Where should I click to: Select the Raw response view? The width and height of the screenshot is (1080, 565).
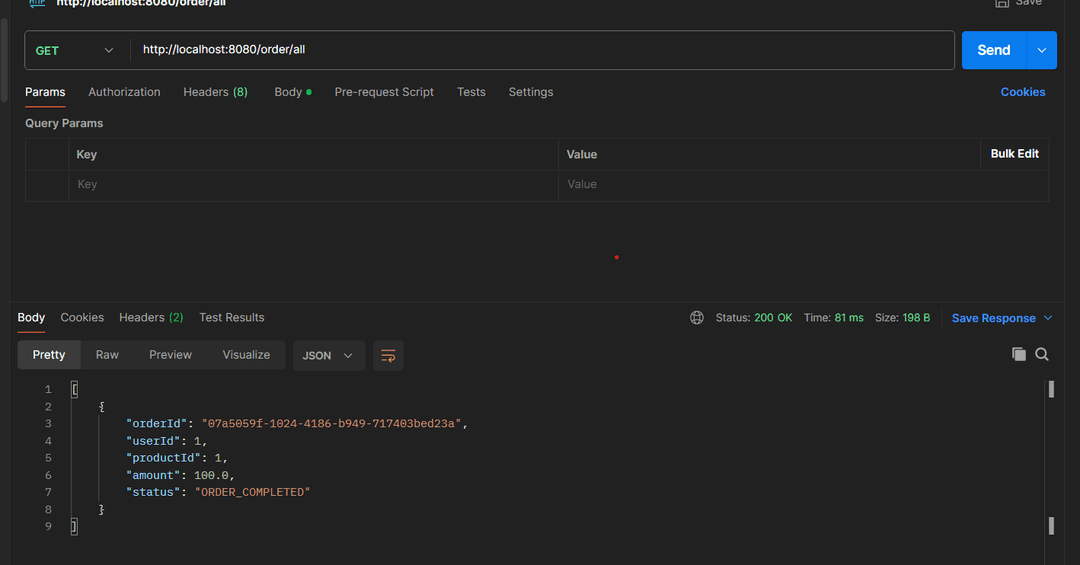pyautogui.click(x=107, y=355)
